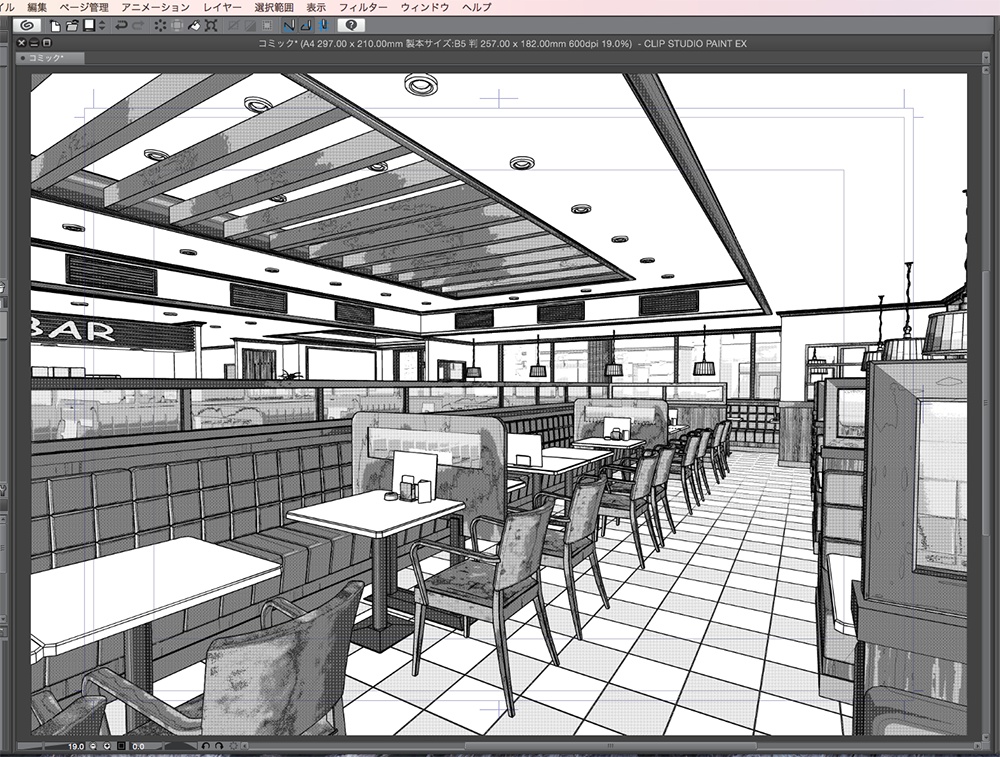Image resolution: width=1000 pixels, height=757 pixels.
Task: Open the 編集 menu
Action: (37, 8)
